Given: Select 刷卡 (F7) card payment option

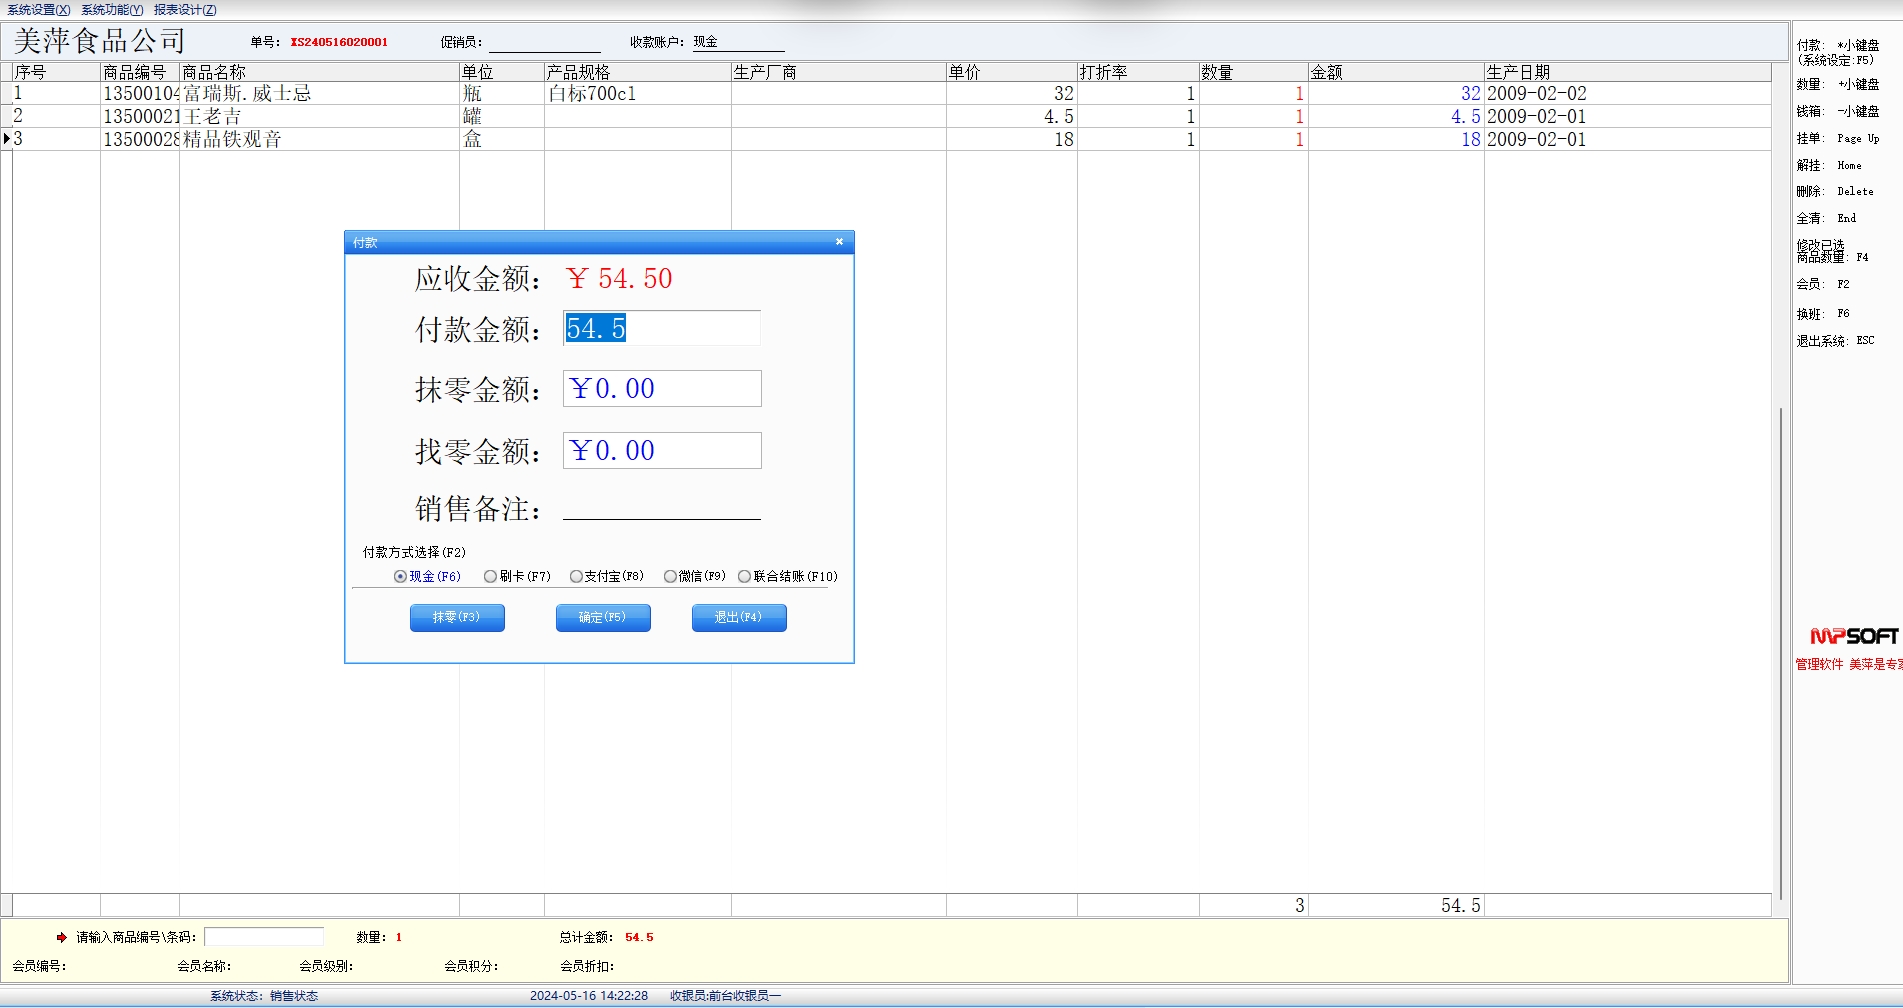Looking at the screenshot, I should [x=490, y=577].
